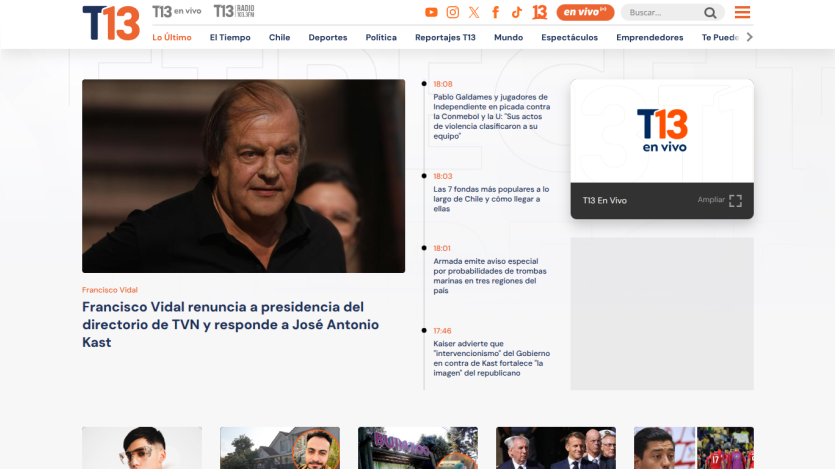
Task: Open the Emprendedores section
Action: (650, 37)
